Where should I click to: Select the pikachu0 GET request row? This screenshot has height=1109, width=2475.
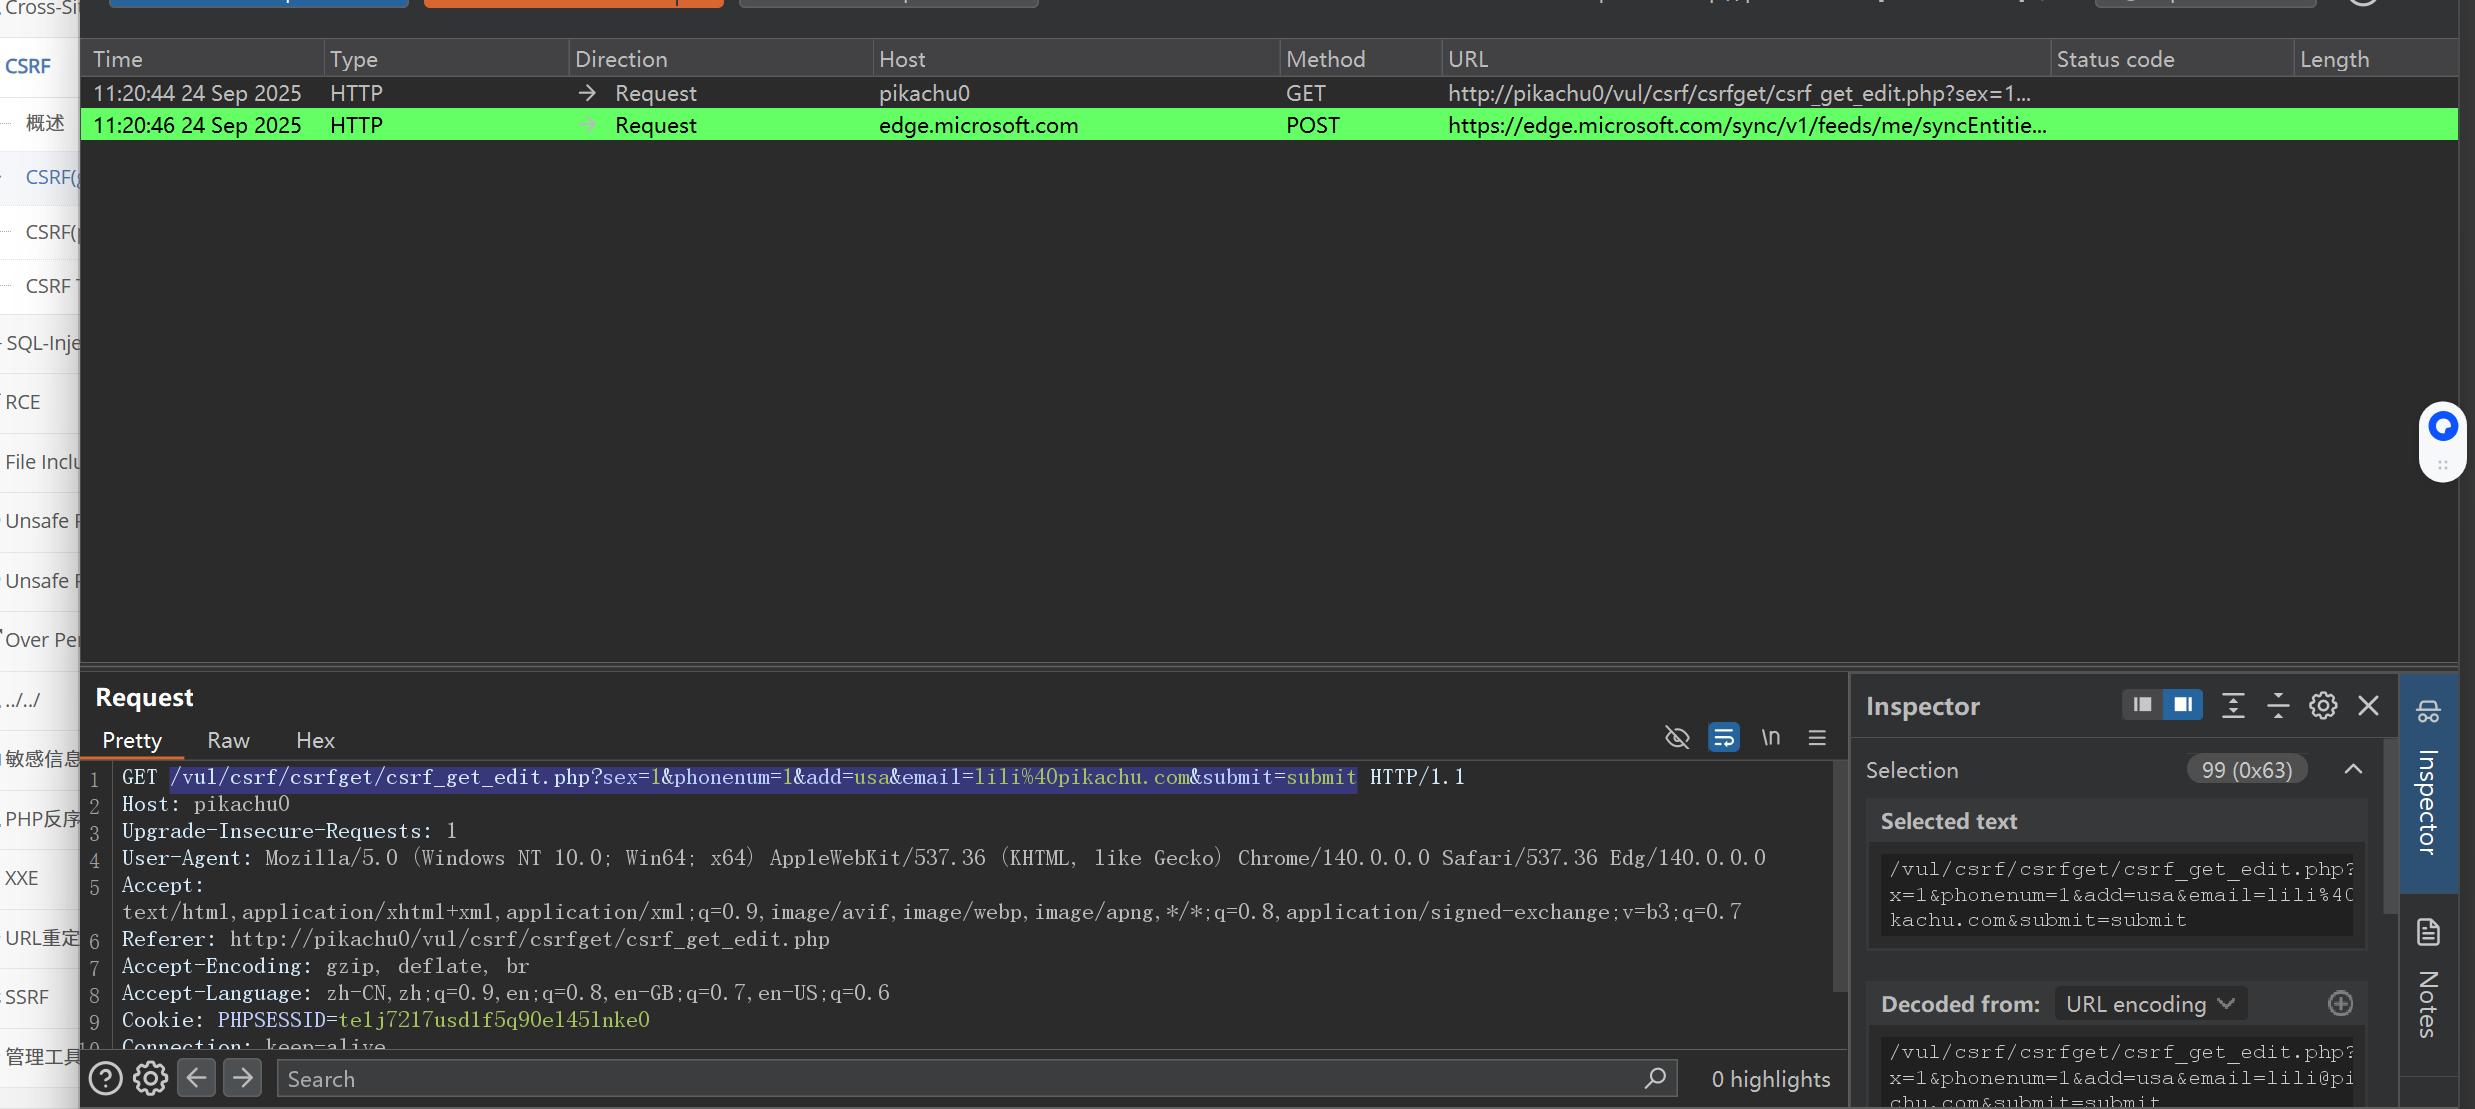(924, 93)
